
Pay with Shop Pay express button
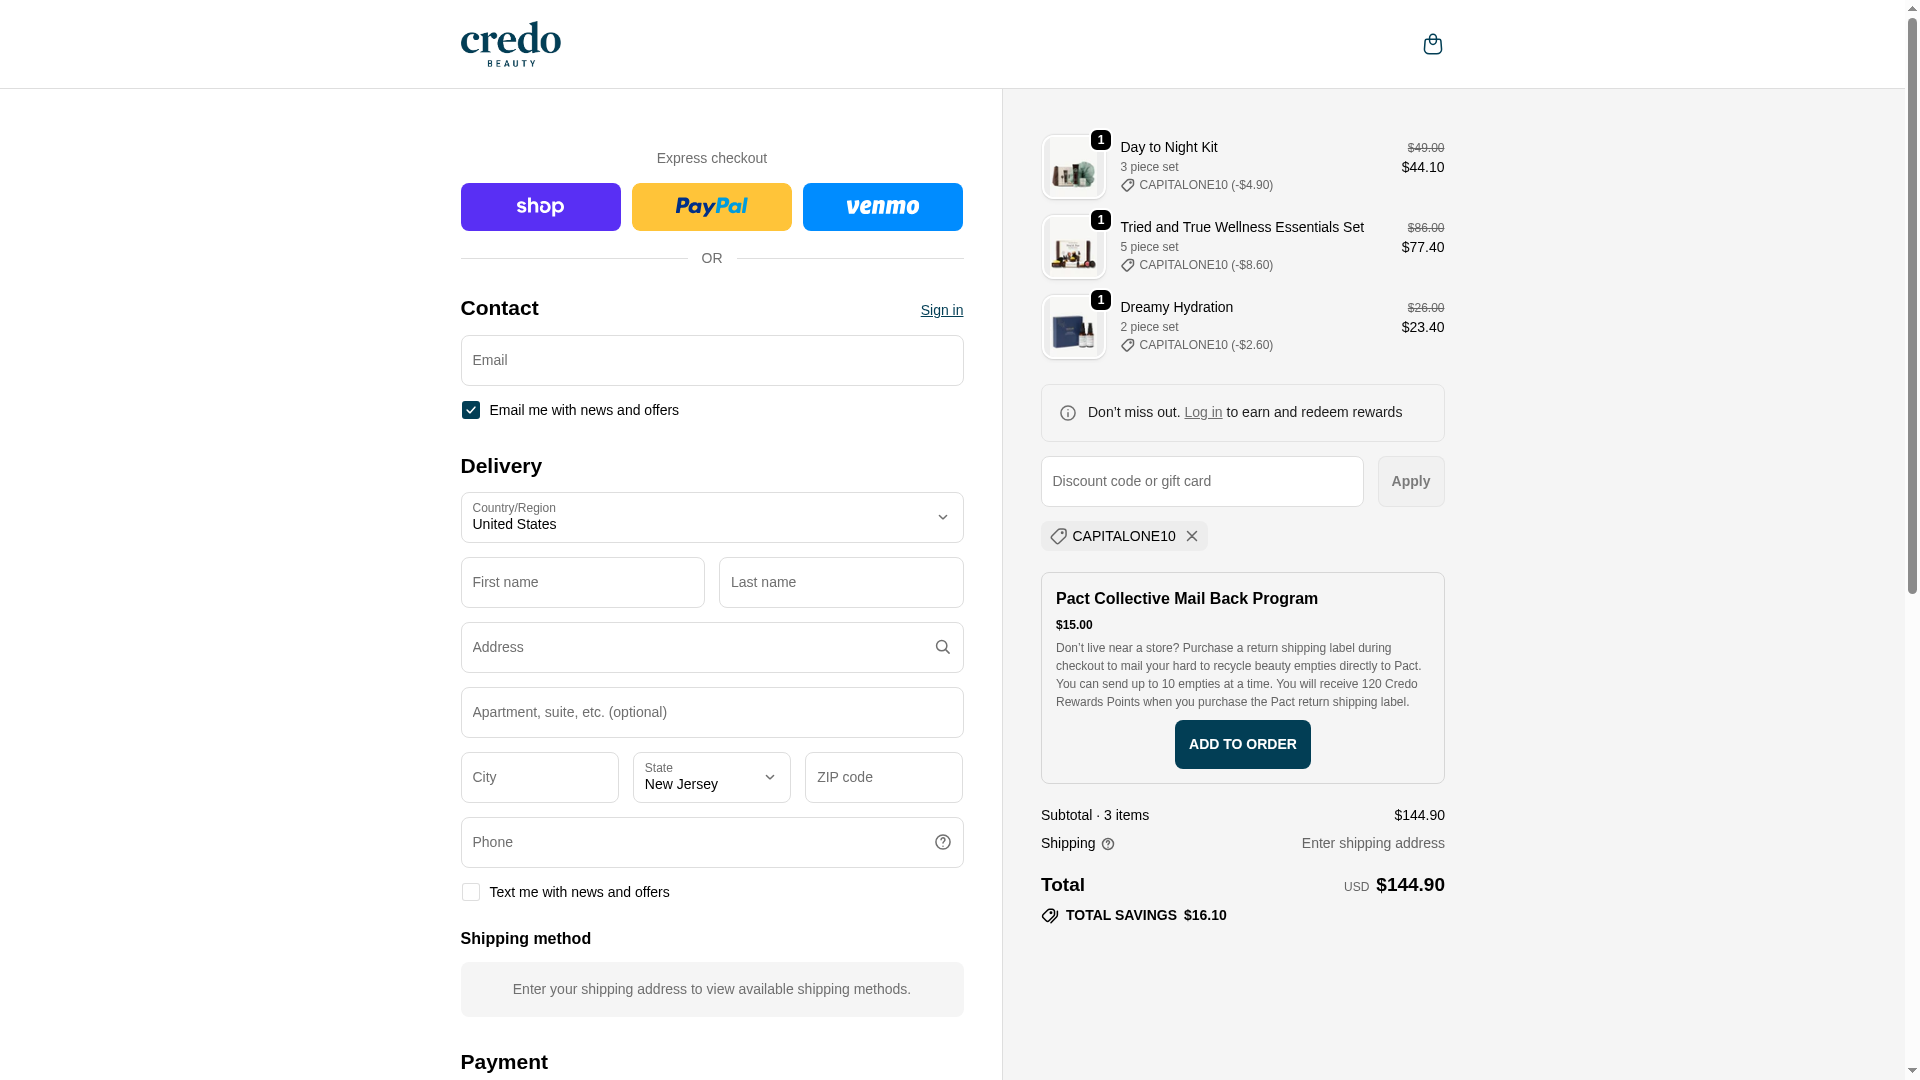[x=540, y=207]
